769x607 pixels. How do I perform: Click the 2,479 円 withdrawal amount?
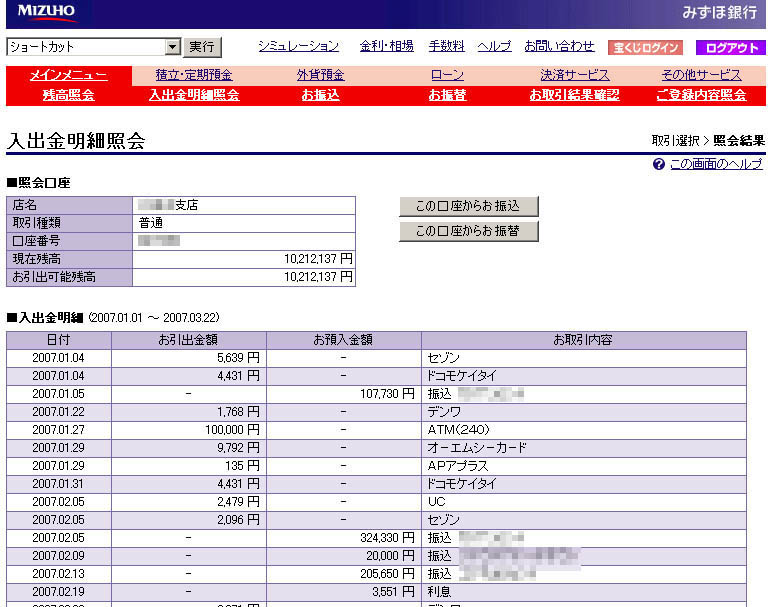point(238,502)
